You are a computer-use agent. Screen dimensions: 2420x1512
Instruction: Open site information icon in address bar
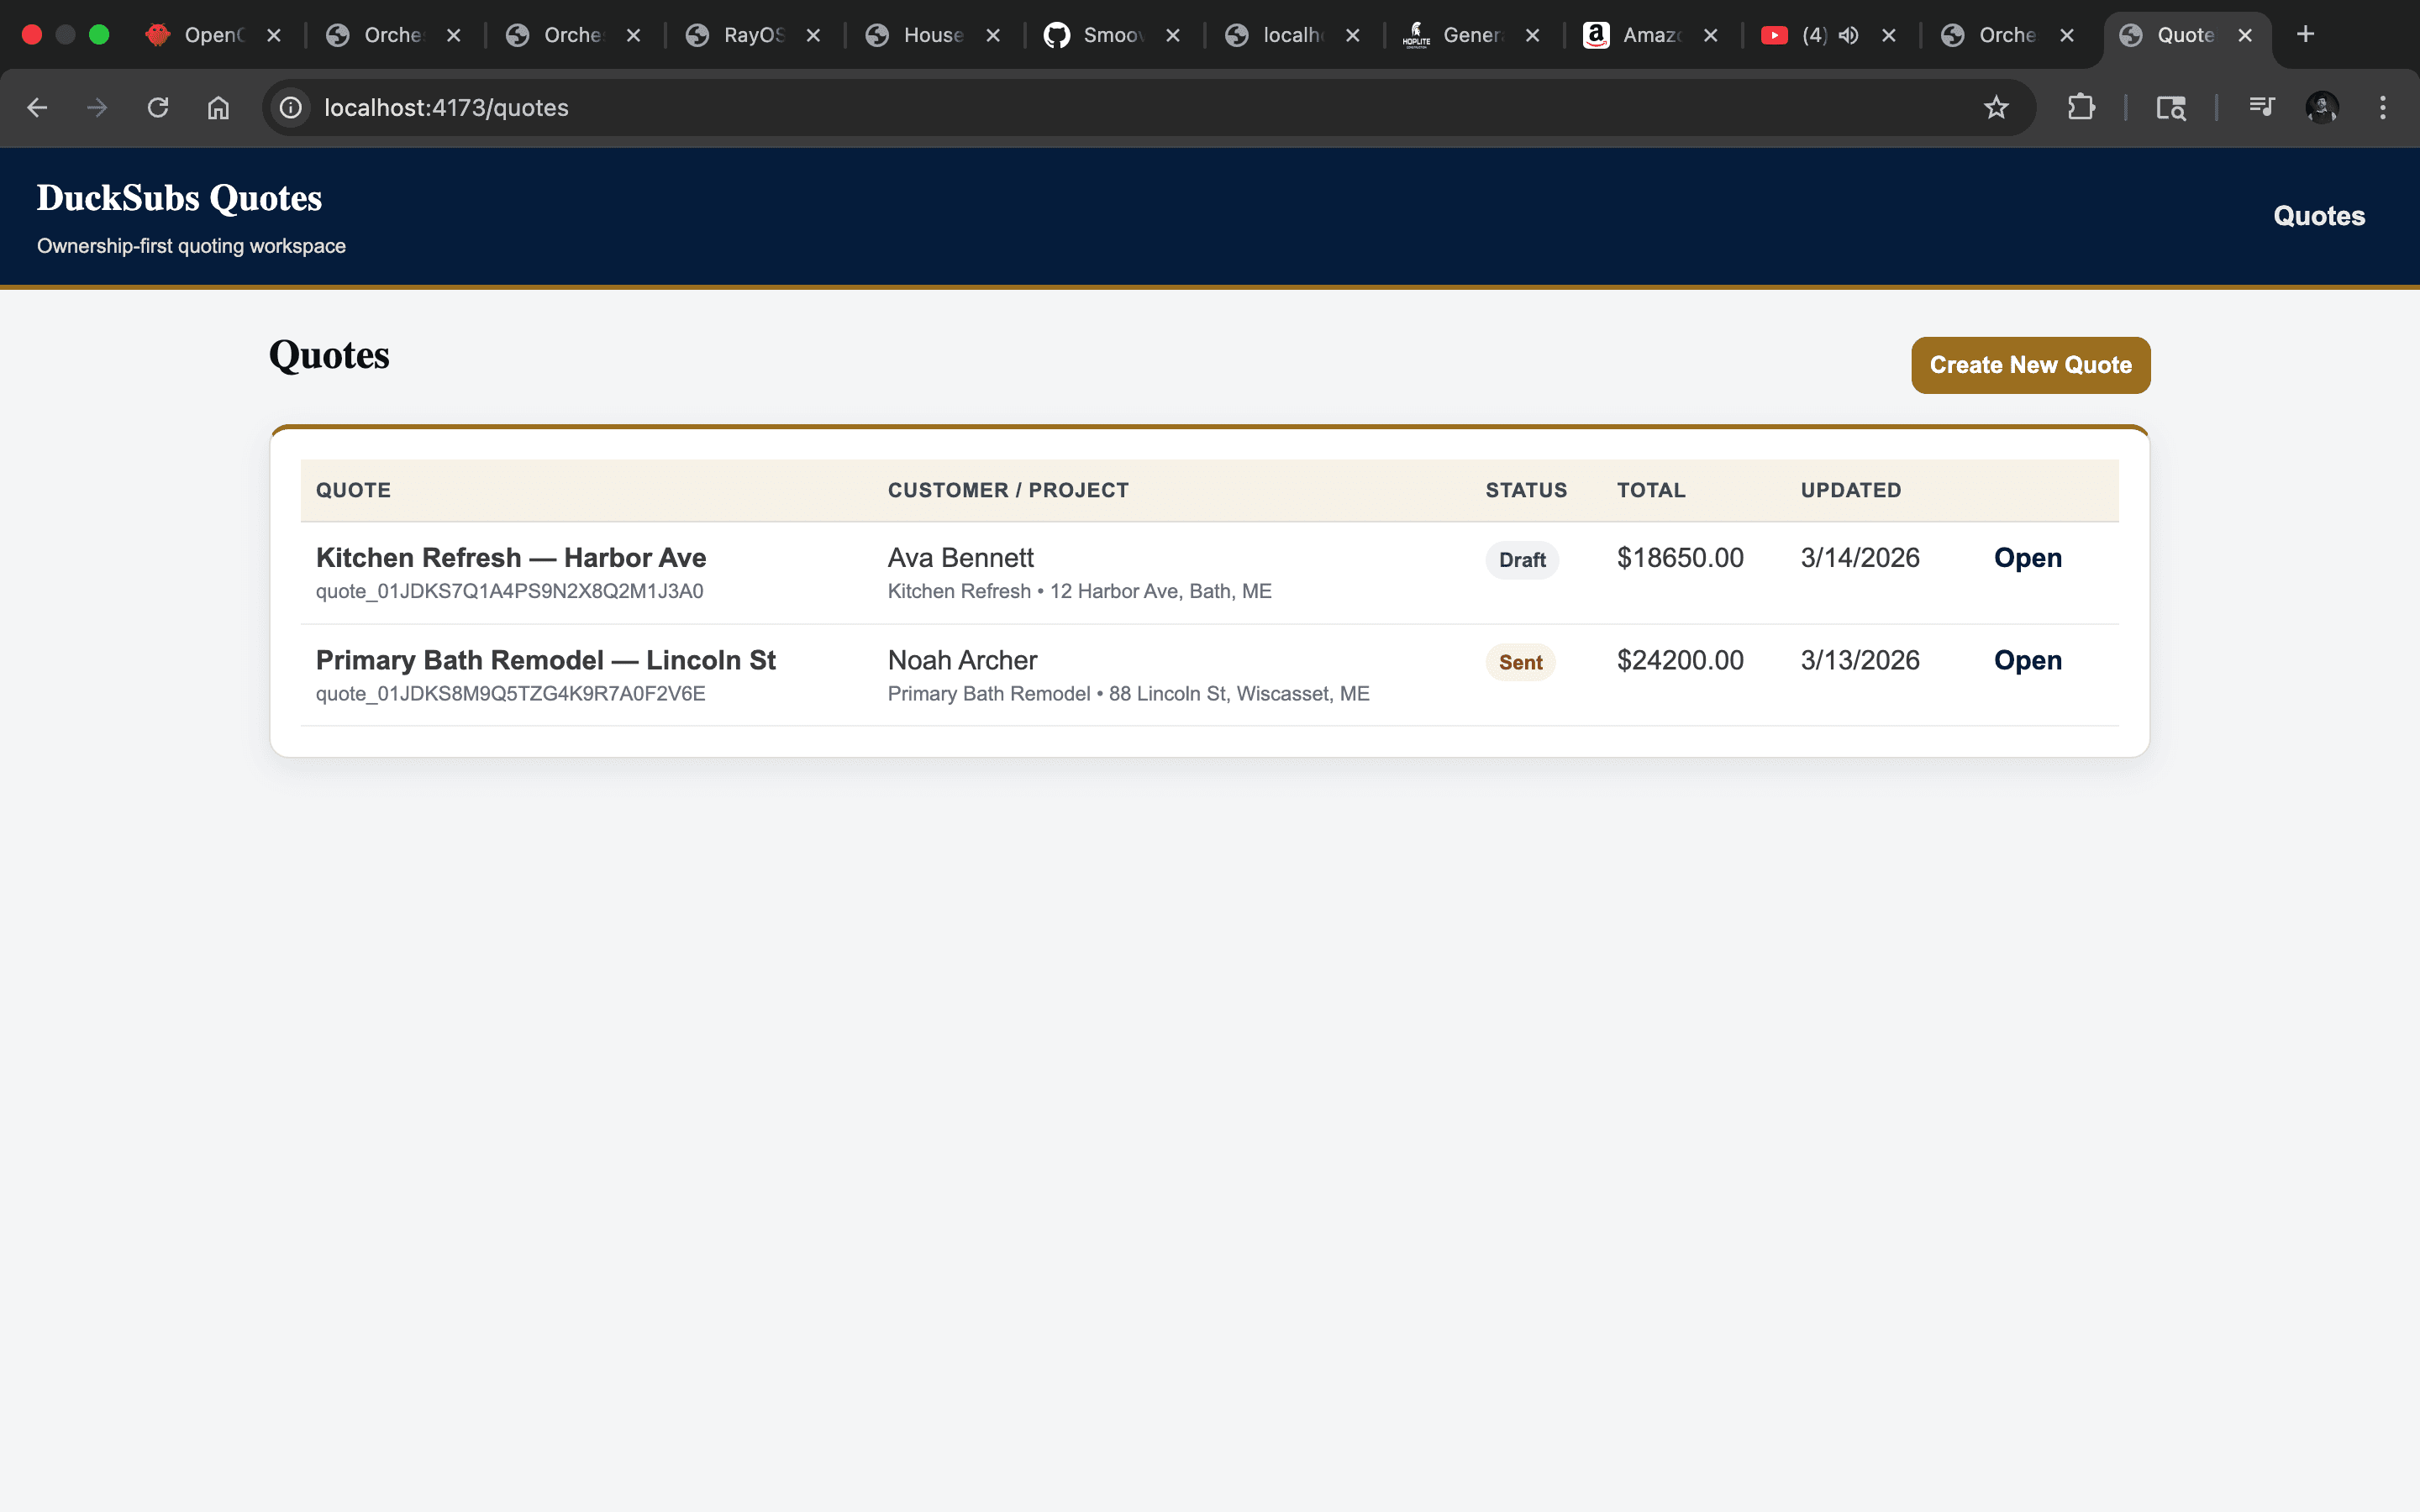pos(290,107)
